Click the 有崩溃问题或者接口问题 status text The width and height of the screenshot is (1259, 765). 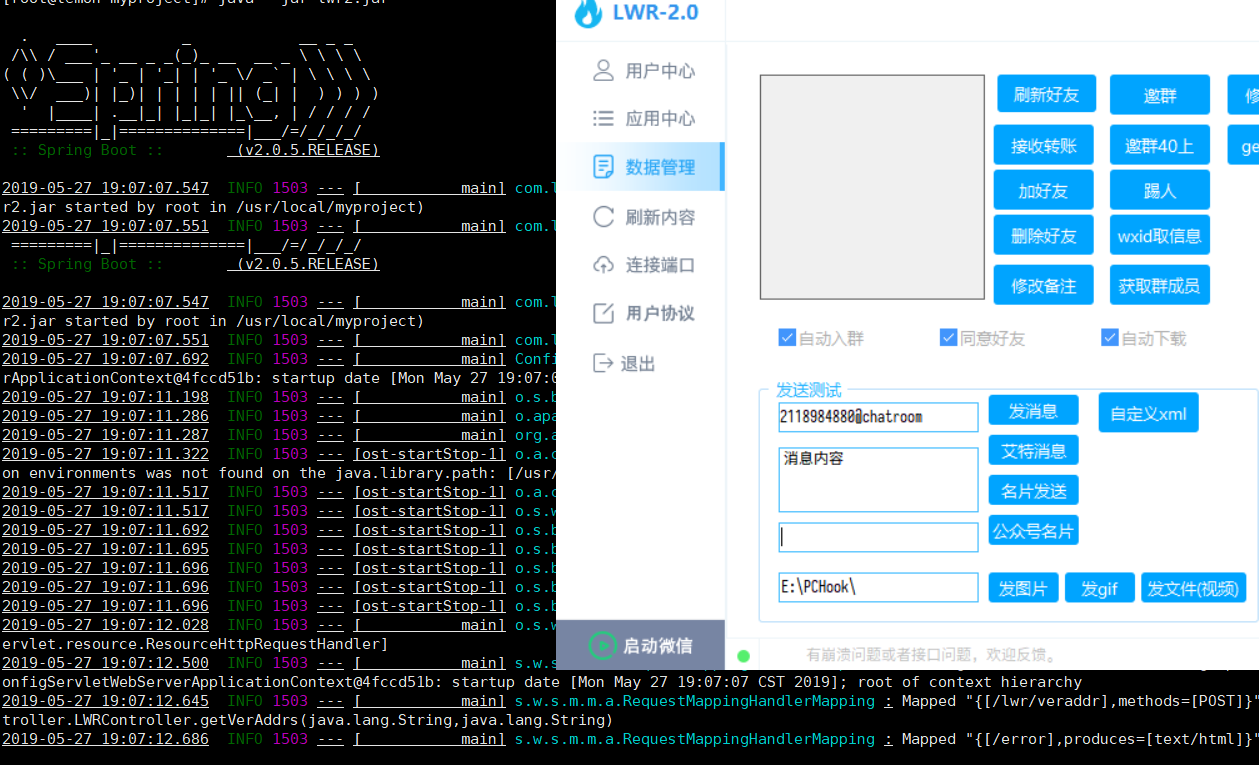click(x=932, y=655)
